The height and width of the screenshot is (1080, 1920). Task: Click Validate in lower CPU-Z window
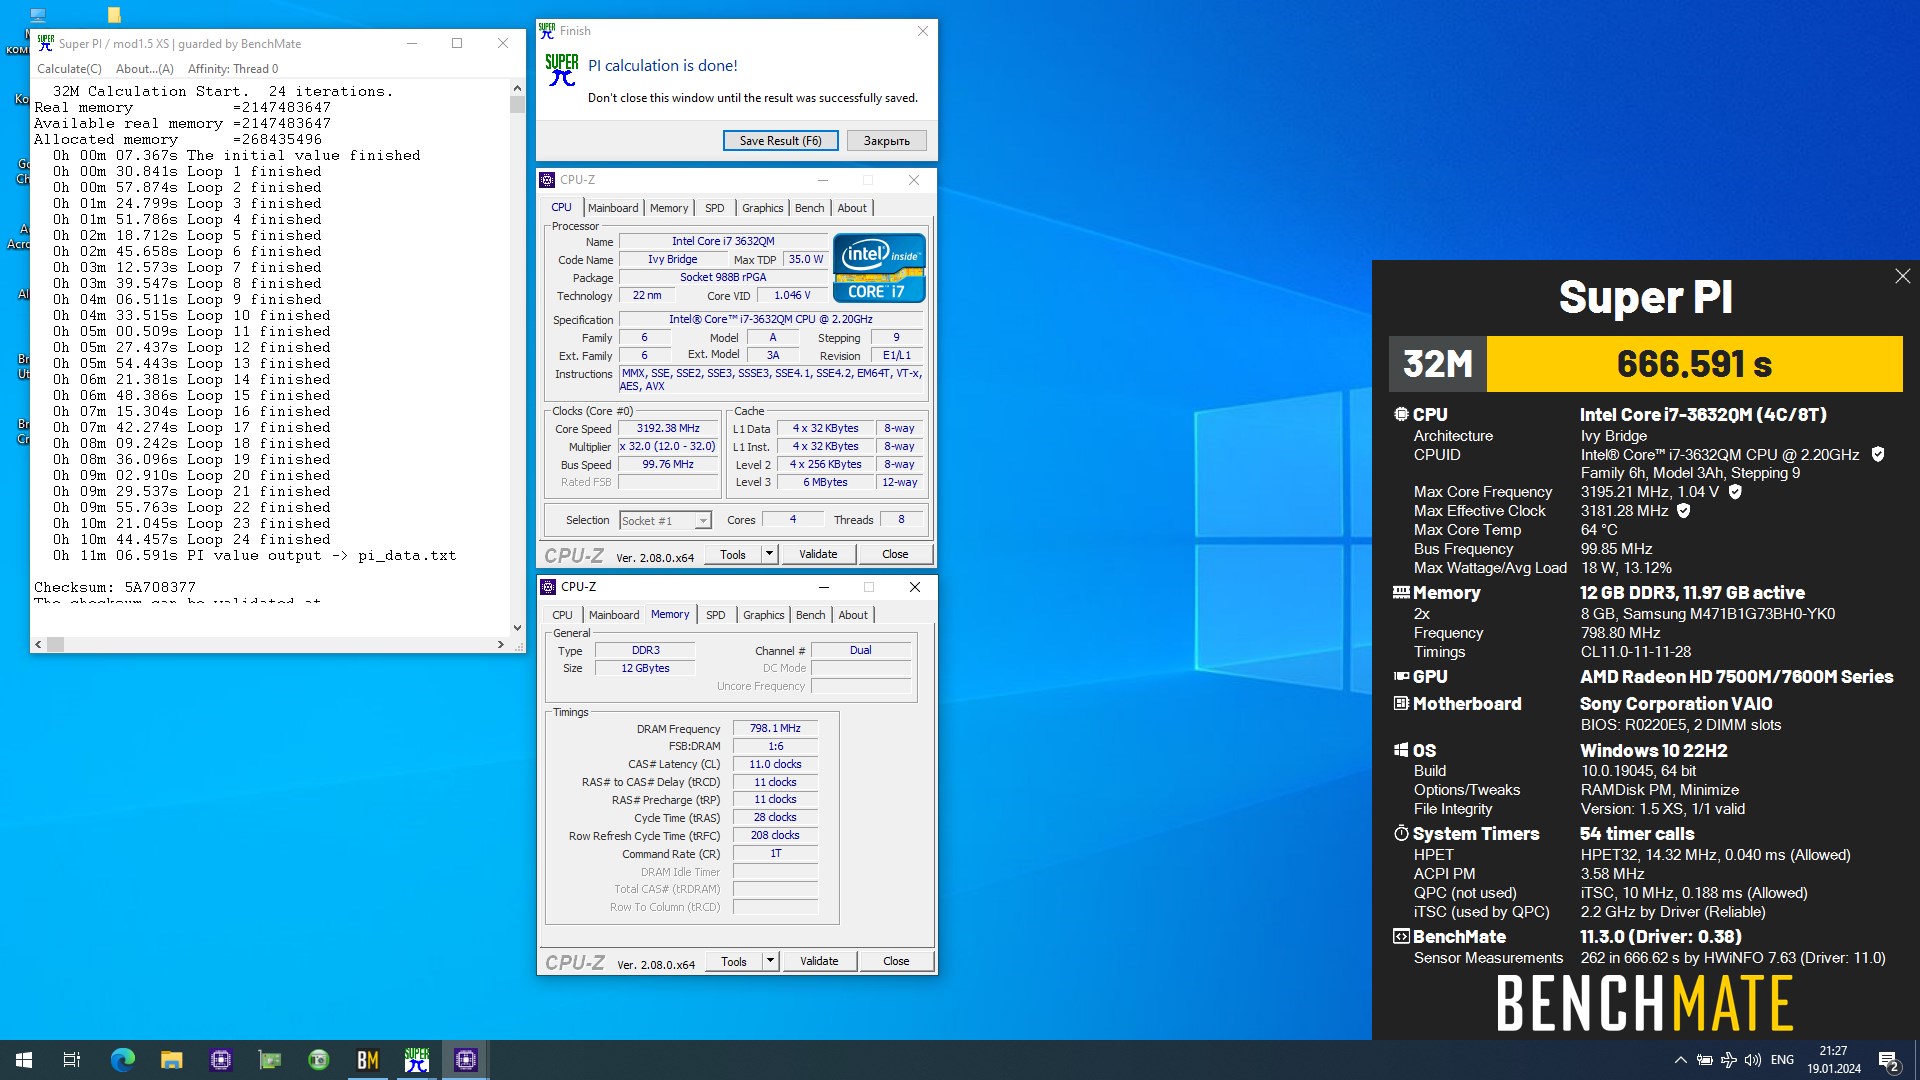[819, 961]
